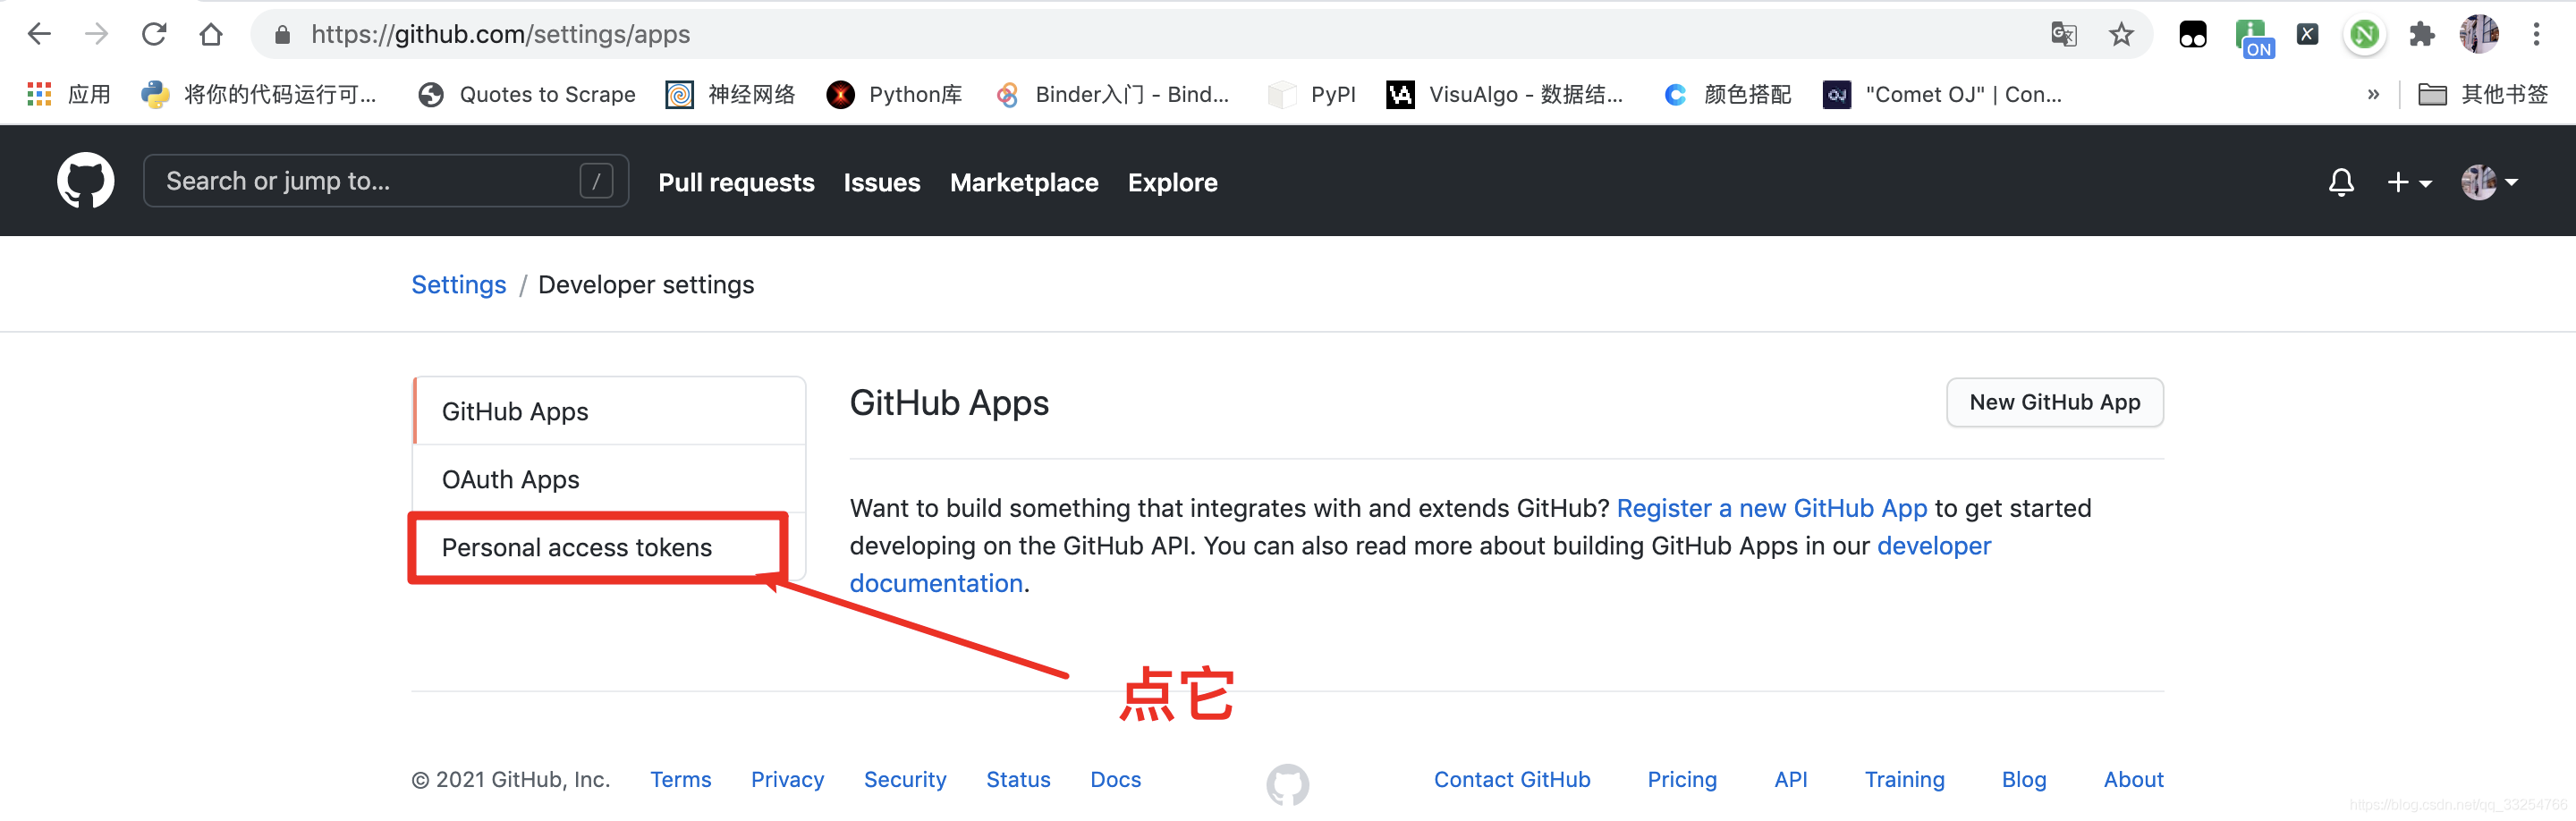Select OAuth Apps in the sidebar
This screenshot has height=821, width=2576.
(x=609, y=479)
